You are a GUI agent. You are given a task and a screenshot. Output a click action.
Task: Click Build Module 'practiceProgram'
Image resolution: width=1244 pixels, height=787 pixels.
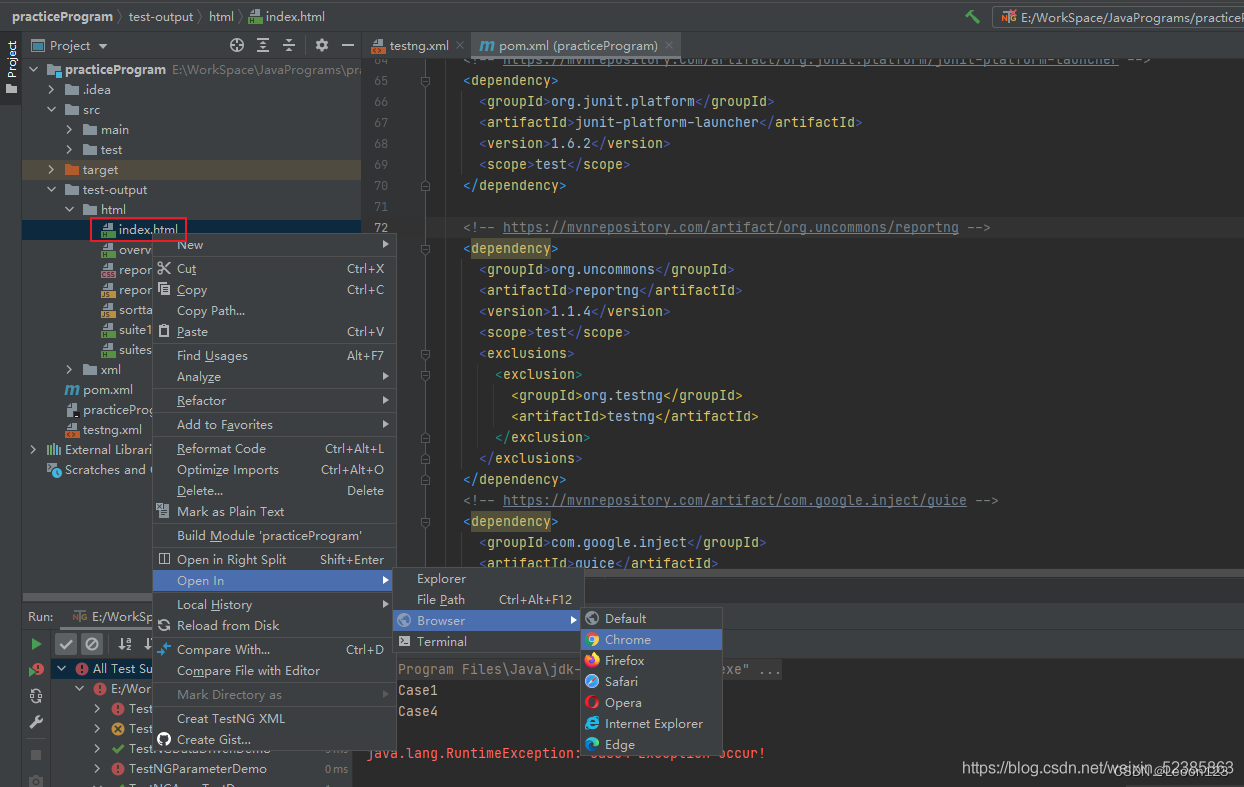click(273, 536)
